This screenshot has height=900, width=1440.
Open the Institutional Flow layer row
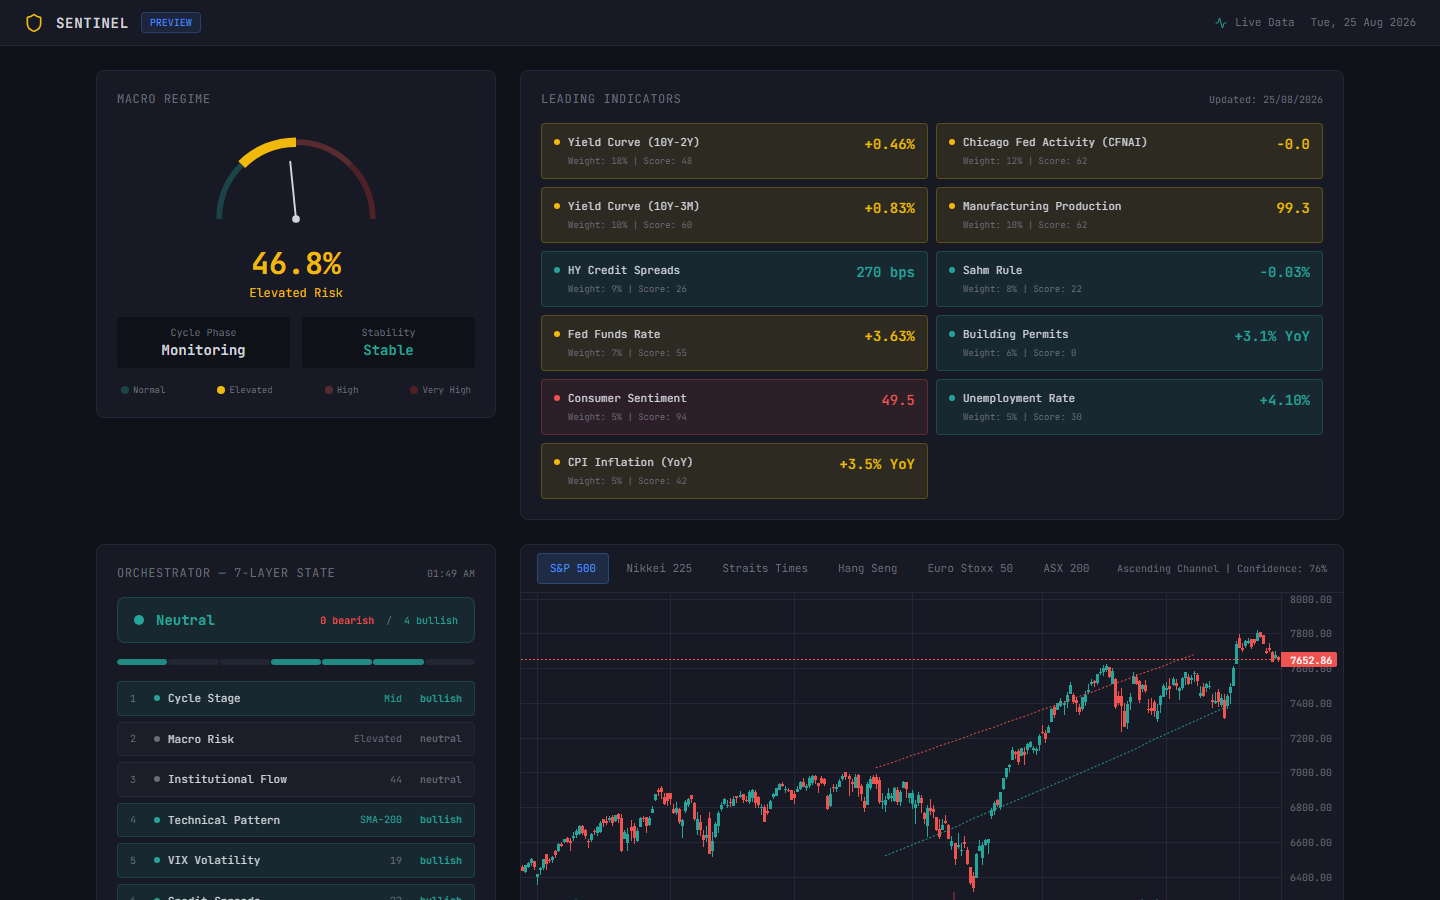(x=296, y=779)
